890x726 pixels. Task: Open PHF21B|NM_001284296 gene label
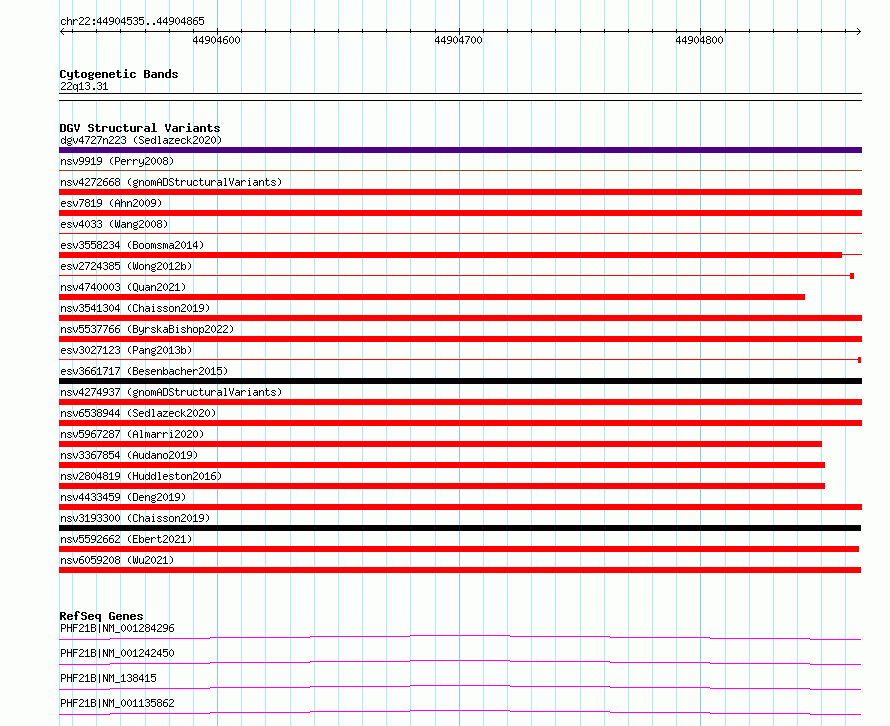pos(117,628)
